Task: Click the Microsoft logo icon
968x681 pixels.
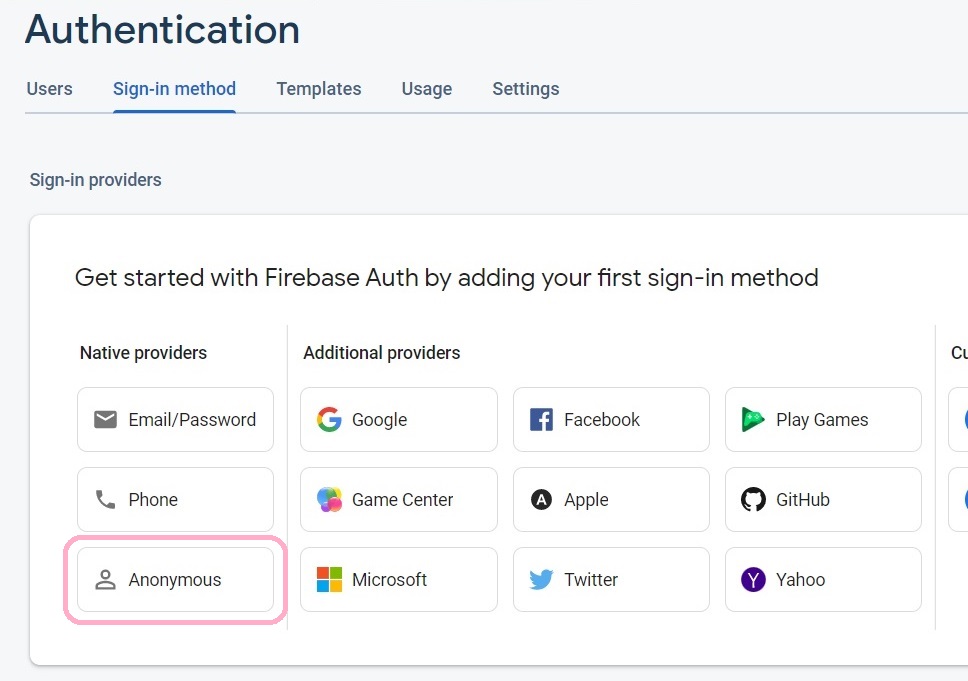Action: (329, 580)
